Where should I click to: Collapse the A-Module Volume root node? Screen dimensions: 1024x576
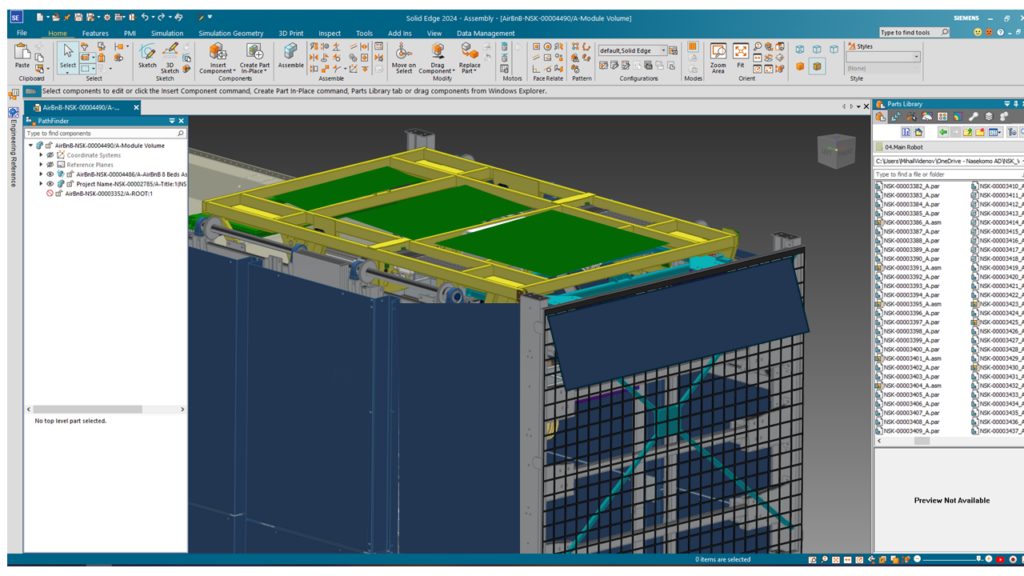pos(31,146)
